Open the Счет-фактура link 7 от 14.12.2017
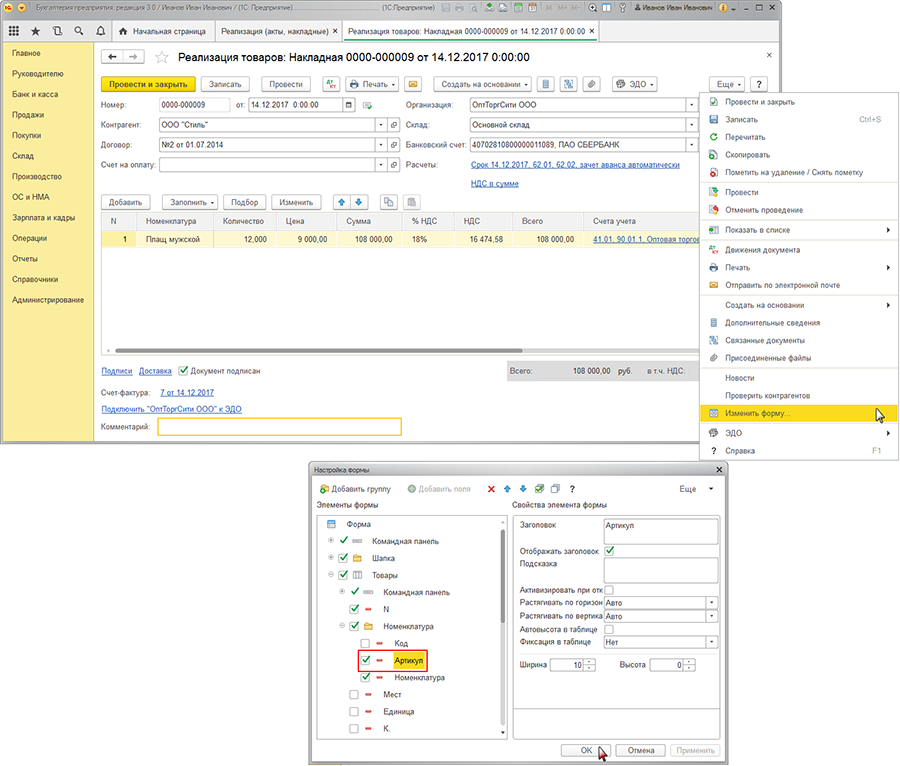The height and width of the screenshot is (766, 900). pyautogui.click(x=187, y=393)
